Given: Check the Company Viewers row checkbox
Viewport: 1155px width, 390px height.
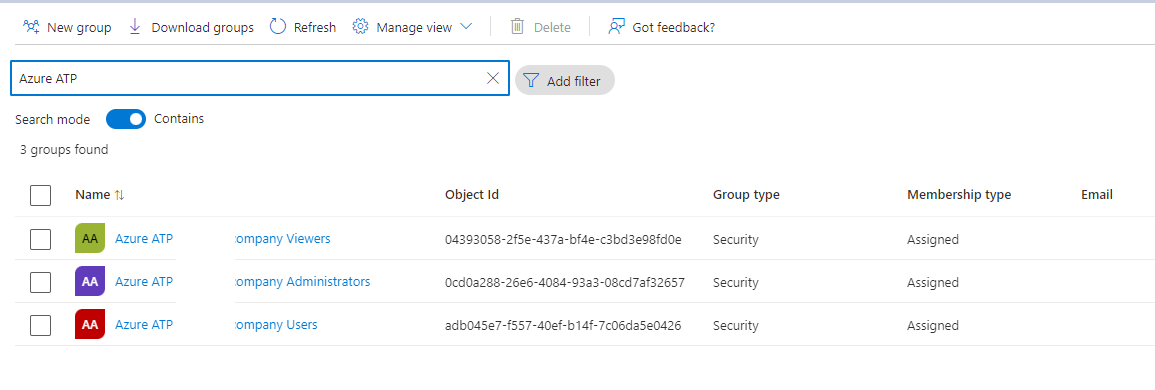Looking at the screenshot, I should (x=41, y=239).
